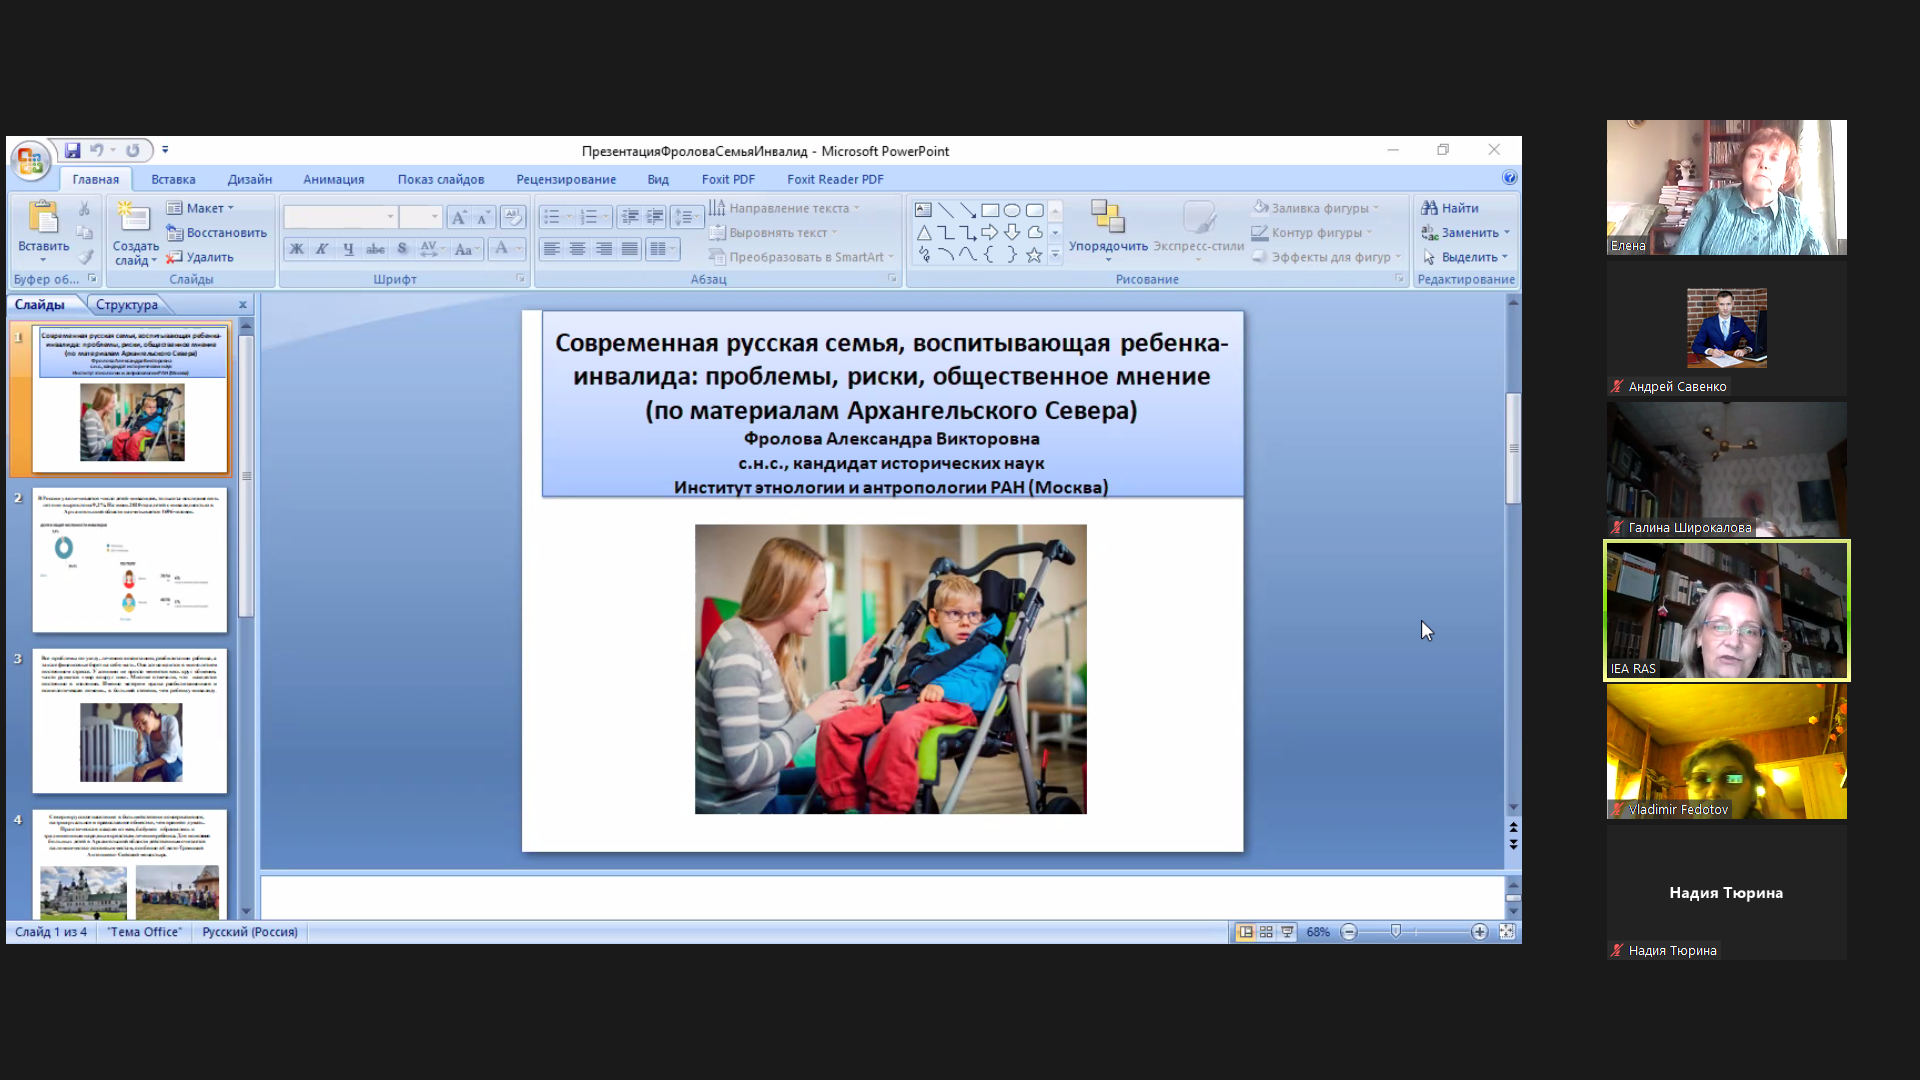Pick the down block arrow shape
This screenshot has width=1920, height=1080.
point(1012,233)
